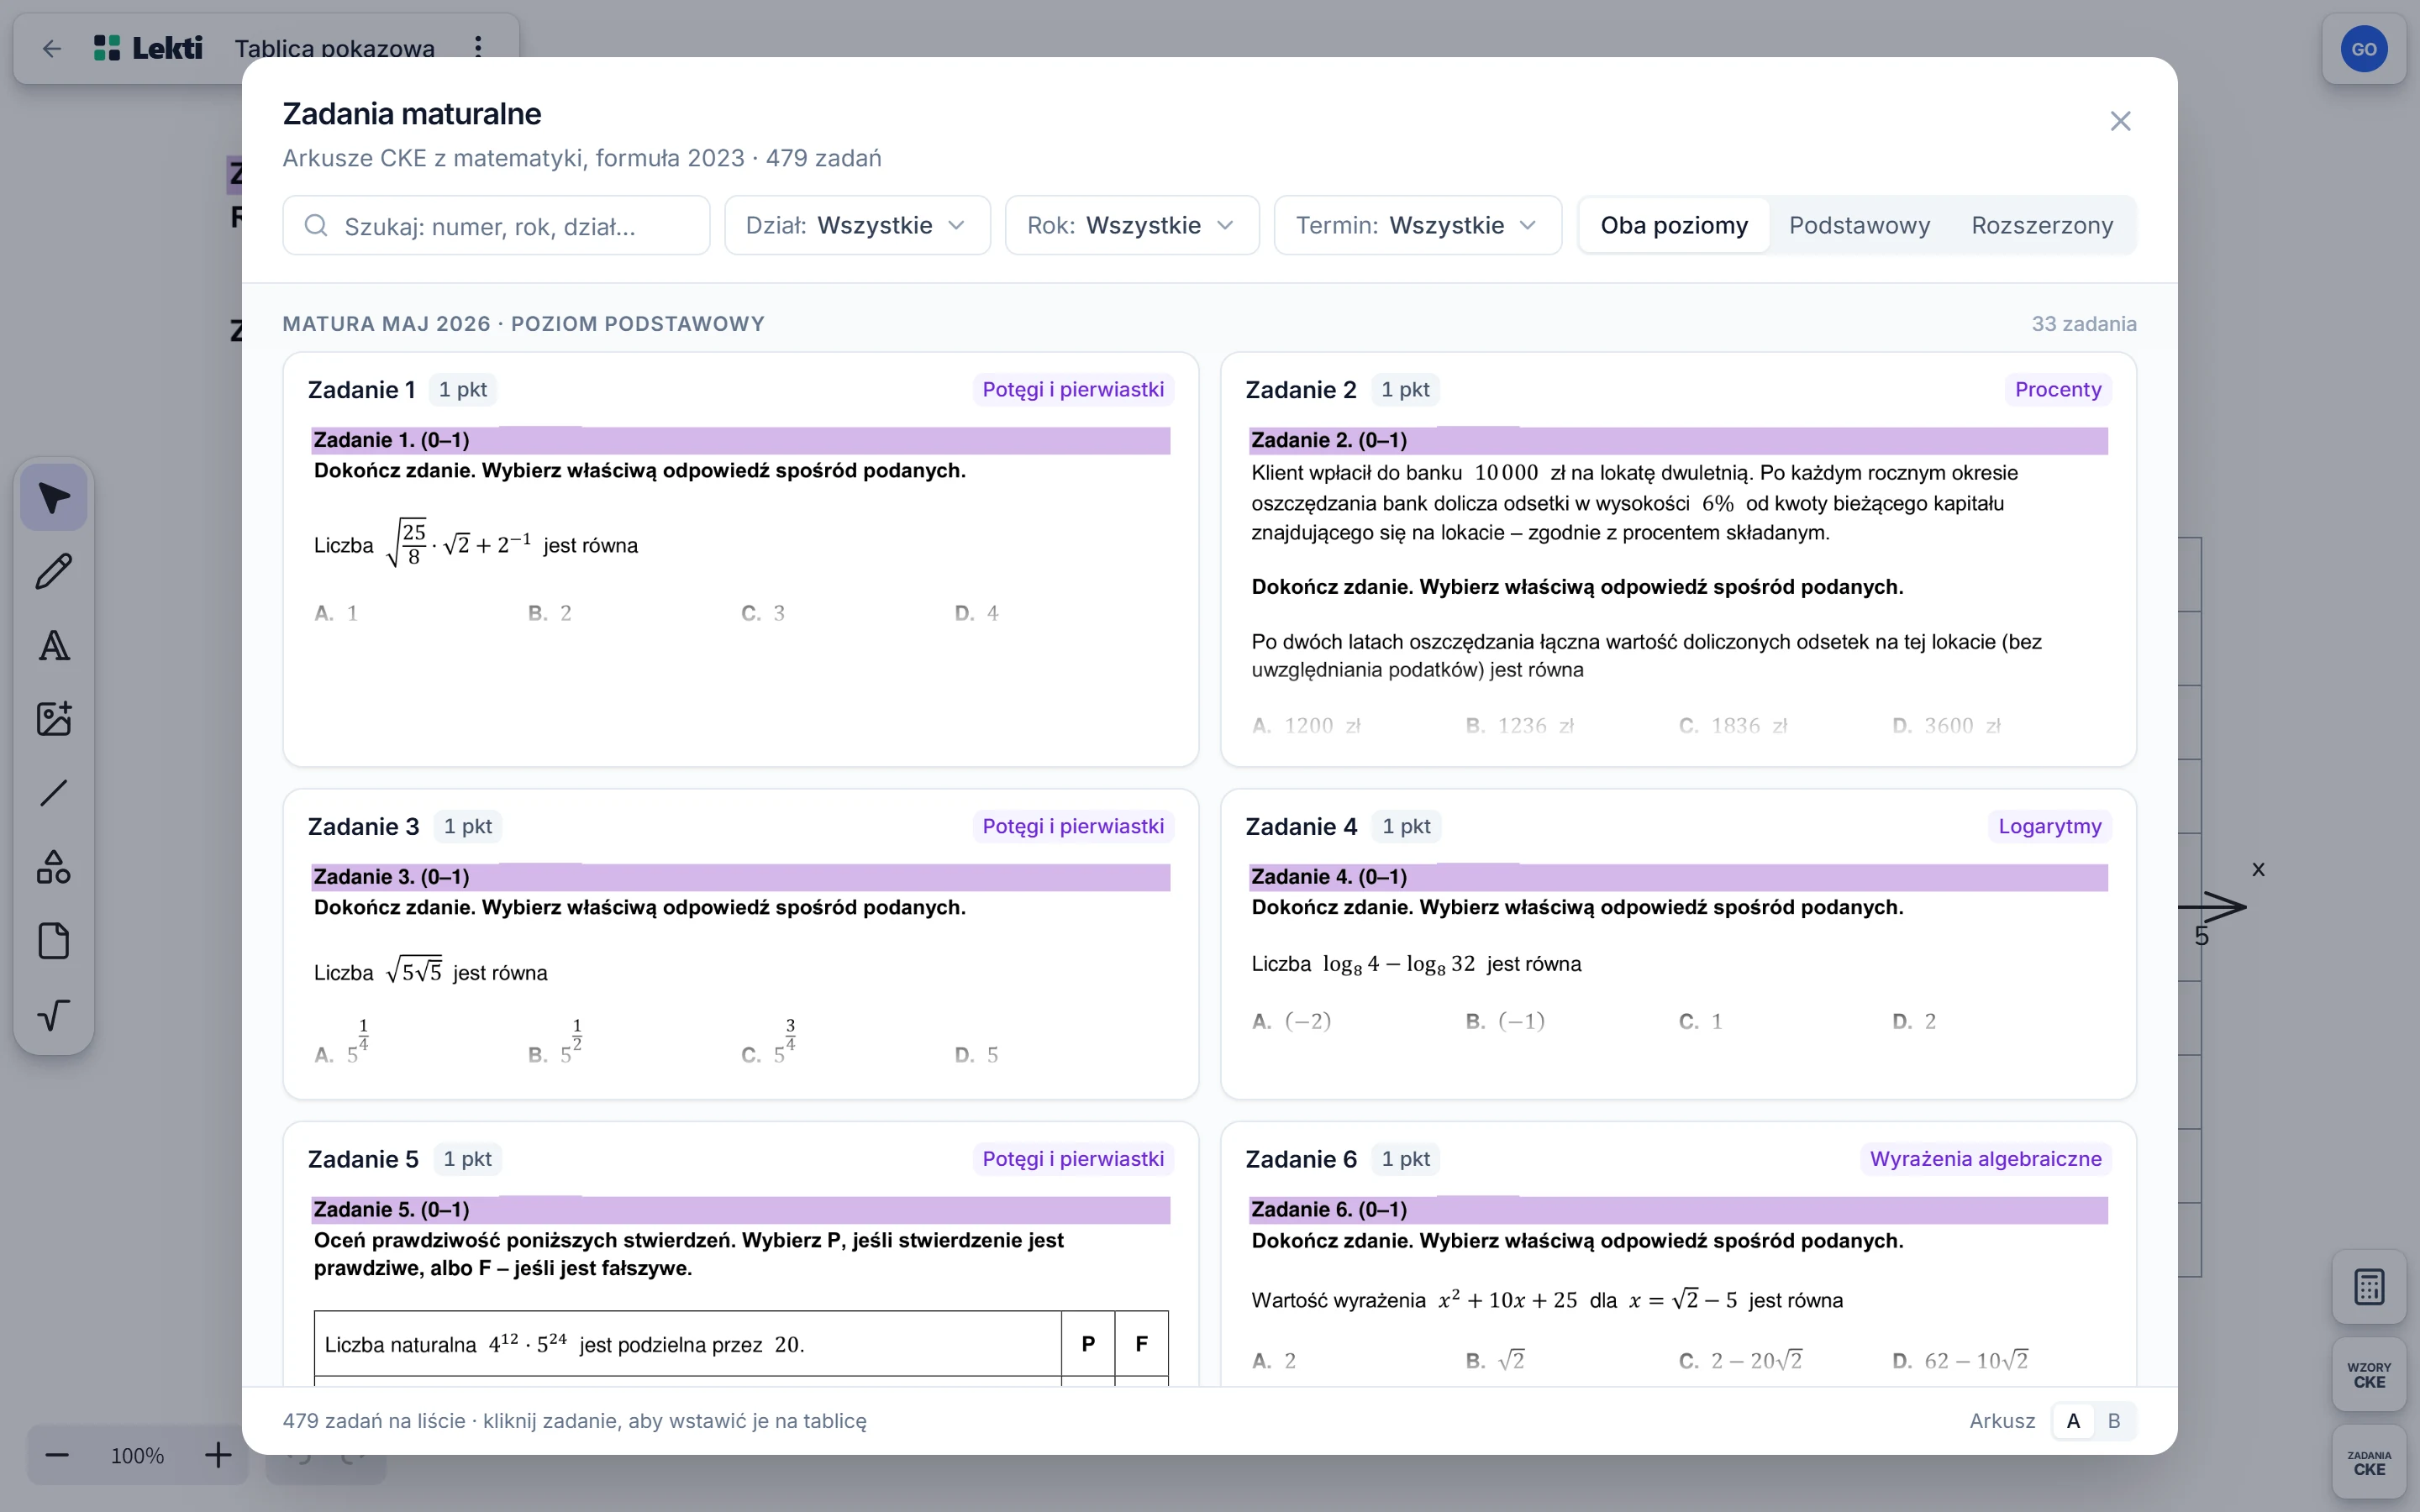2420x1512 pixels.
Task: Close the Zadania maturalne dialog
Action: pos(2120,121)
